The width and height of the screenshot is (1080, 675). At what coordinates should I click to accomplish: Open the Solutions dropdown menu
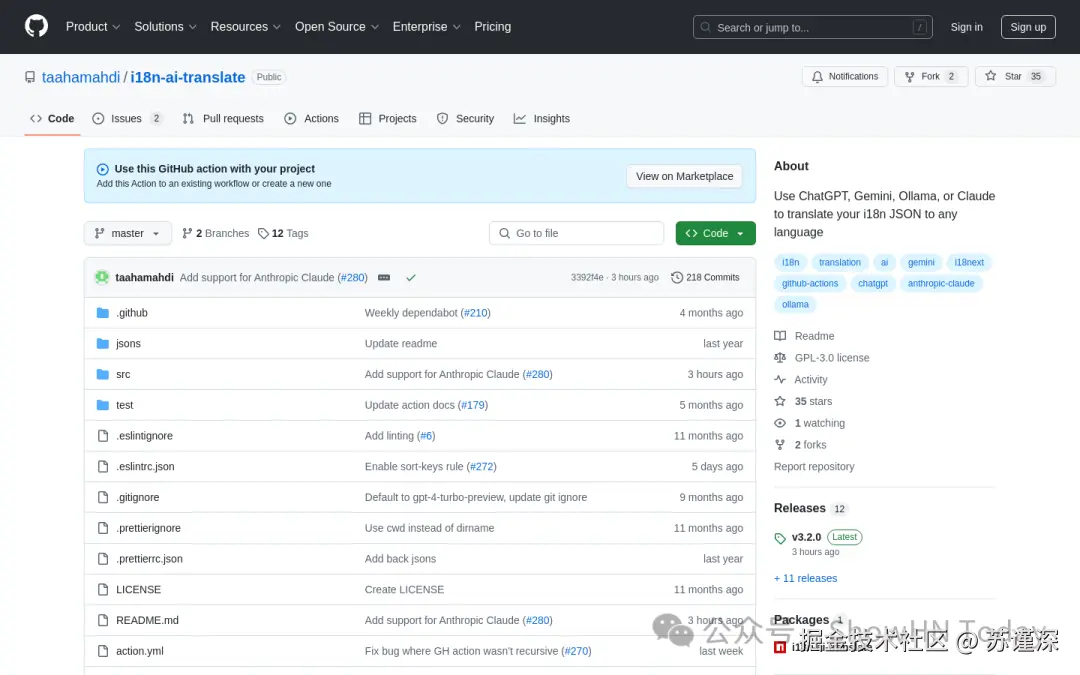(x=165, y=26)
